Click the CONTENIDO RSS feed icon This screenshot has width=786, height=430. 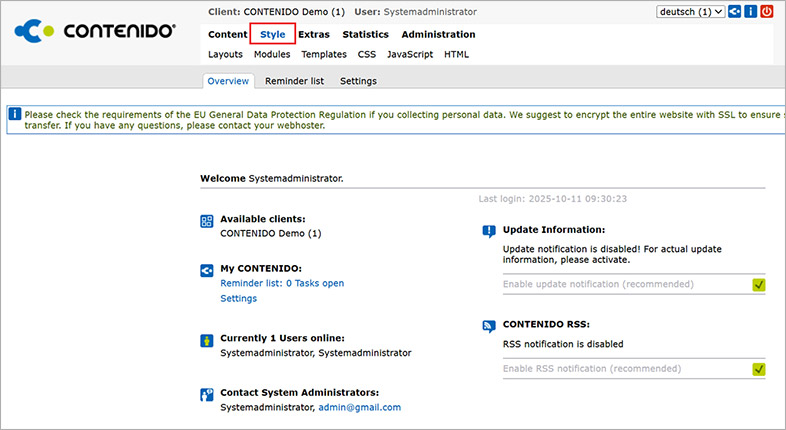tap(489, 326)
